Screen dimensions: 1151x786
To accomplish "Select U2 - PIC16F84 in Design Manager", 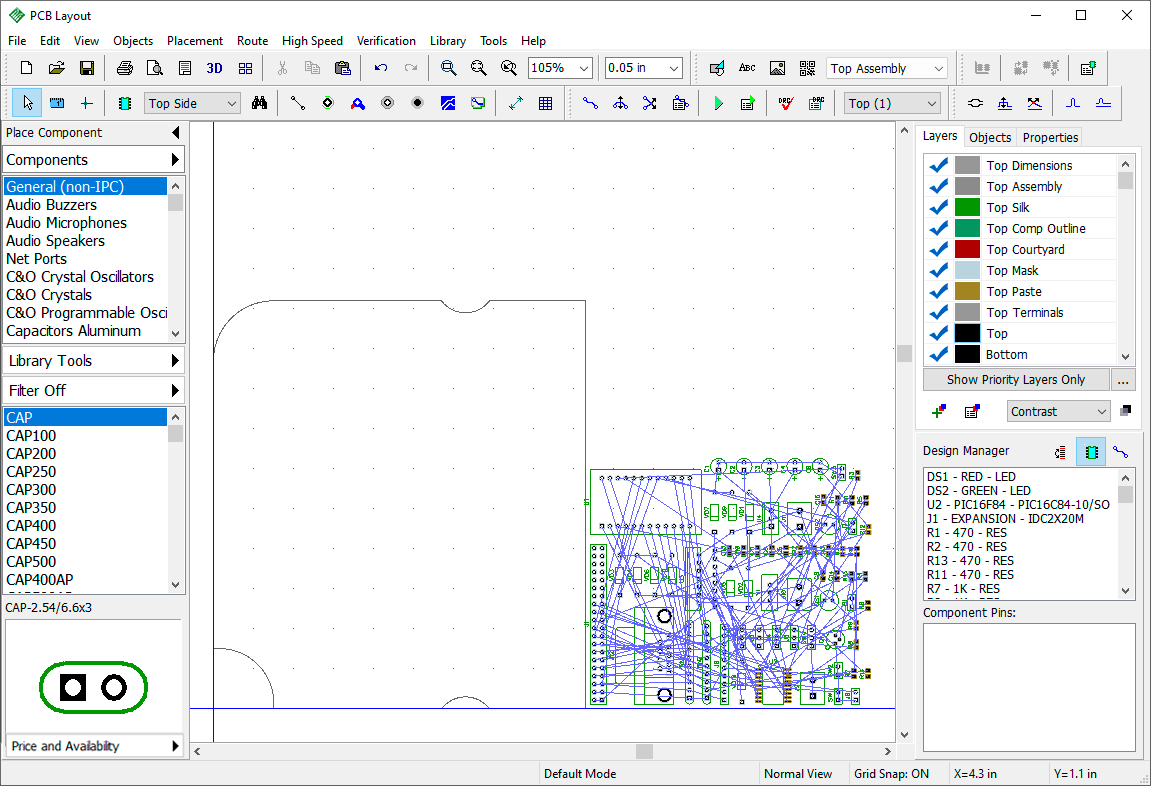I will point(1018,504).
